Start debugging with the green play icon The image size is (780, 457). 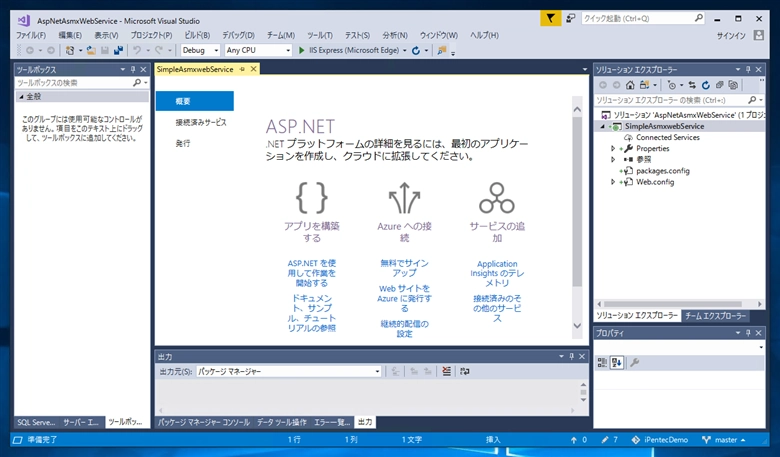tap(301, 50)
